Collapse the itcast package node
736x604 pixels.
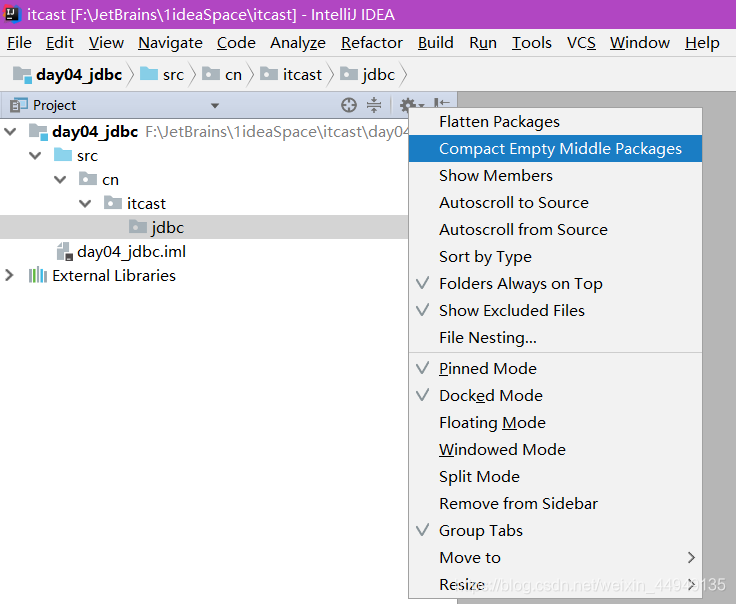[85, 203]
